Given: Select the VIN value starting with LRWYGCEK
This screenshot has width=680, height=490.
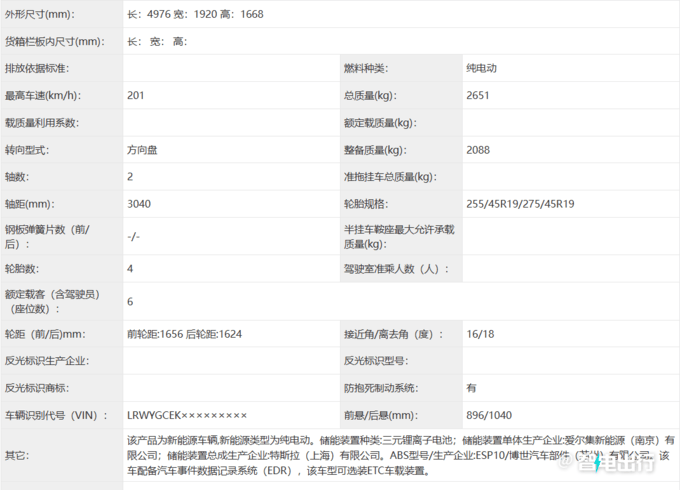Looking at the screenshot, I should [187, 415].
